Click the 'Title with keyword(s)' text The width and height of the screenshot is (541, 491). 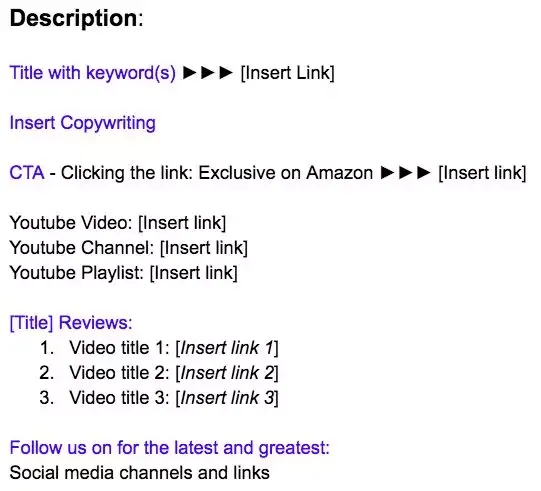[x=92, y=73]
